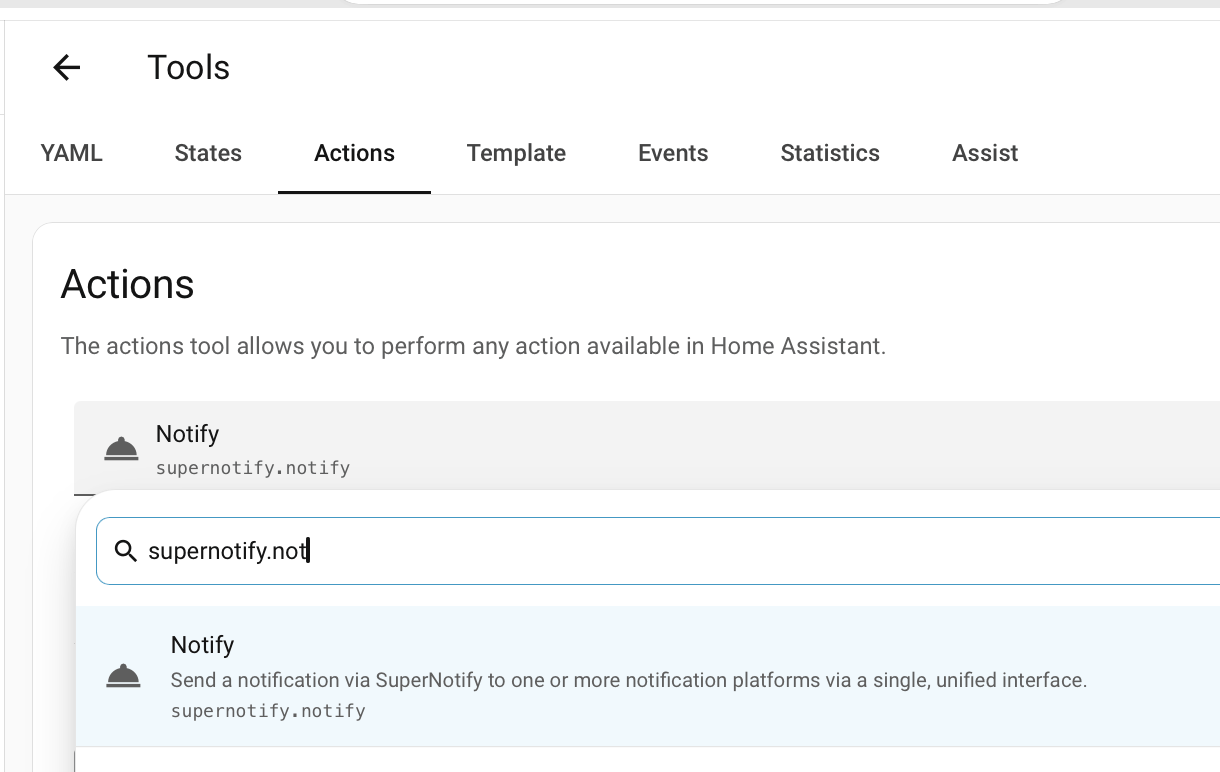Click 'supernotify.notify' ID under selected Notify action
This screenshot has height=772, width=1220.
(x=253, y=468)
